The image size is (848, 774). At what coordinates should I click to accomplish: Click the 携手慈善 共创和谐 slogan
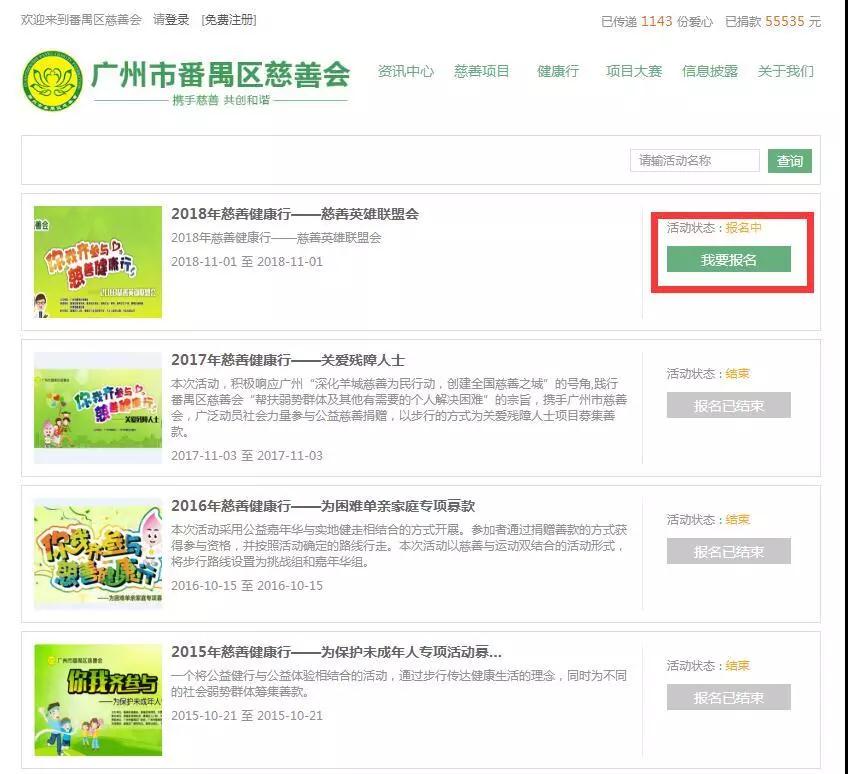point(221,100)
